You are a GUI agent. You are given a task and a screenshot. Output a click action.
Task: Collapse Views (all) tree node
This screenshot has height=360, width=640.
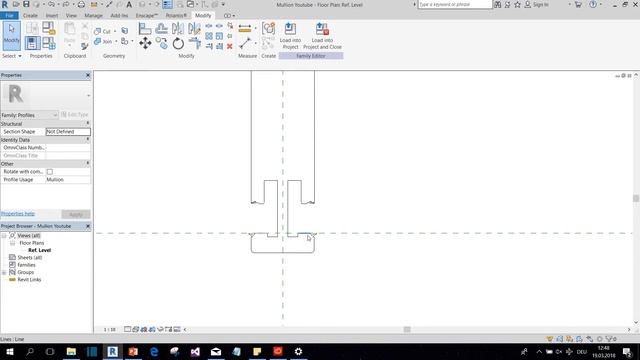point(4,236)
